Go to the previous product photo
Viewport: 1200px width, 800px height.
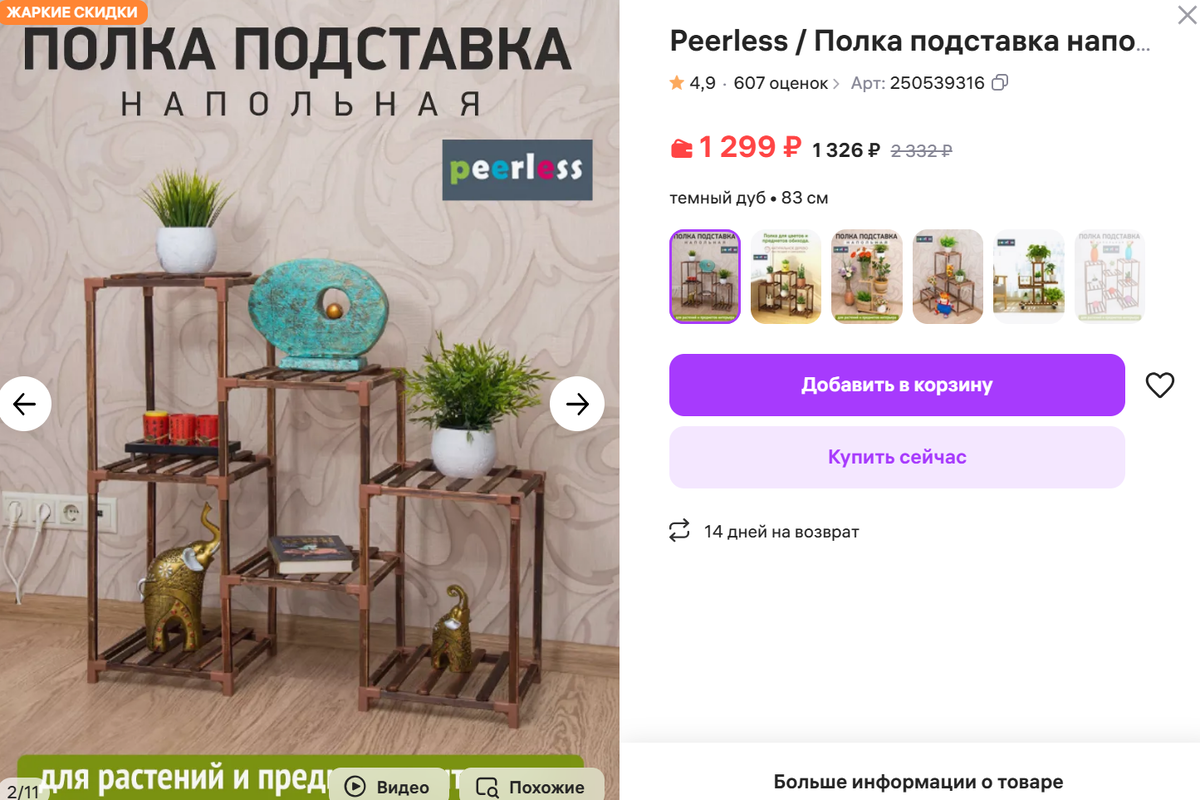pos(24,404)
